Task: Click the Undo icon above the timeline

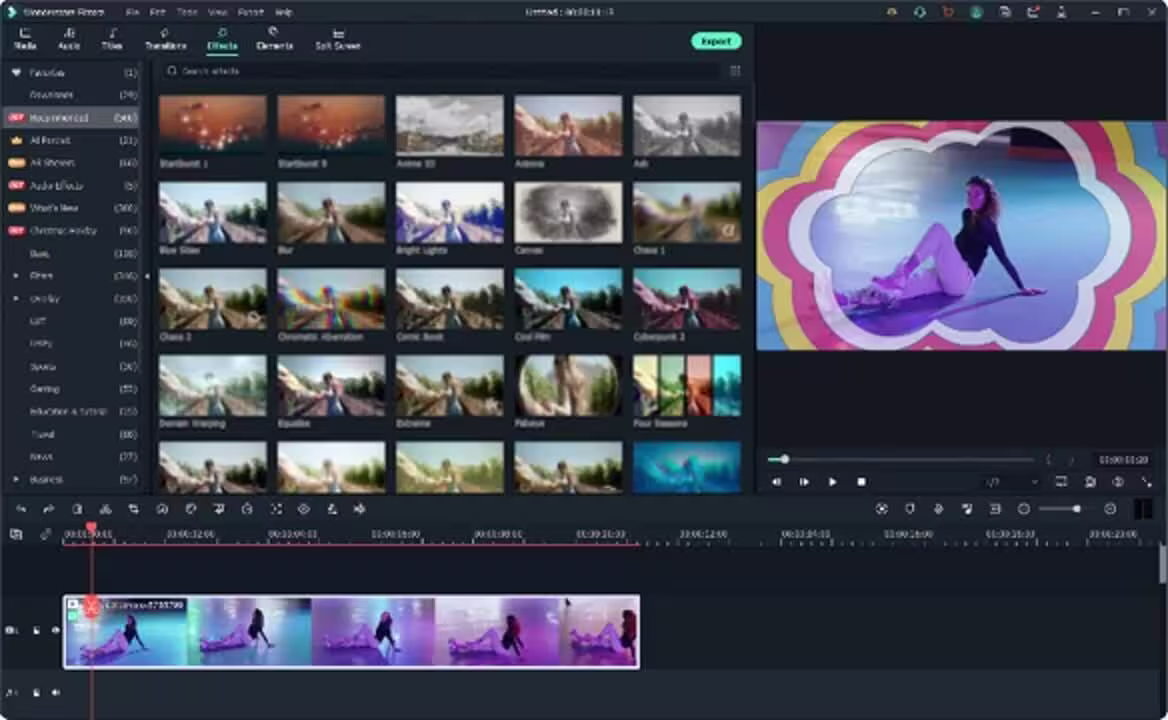Action: click(x=21, y=509)
